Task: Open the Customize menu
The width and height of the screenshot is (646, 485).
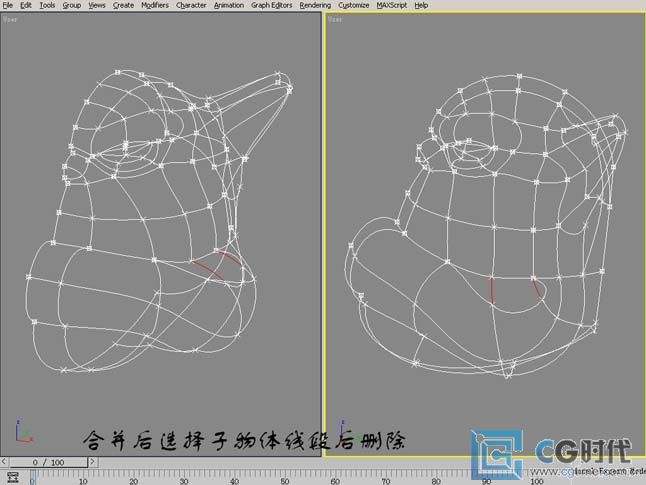Action: coord(353,5)
